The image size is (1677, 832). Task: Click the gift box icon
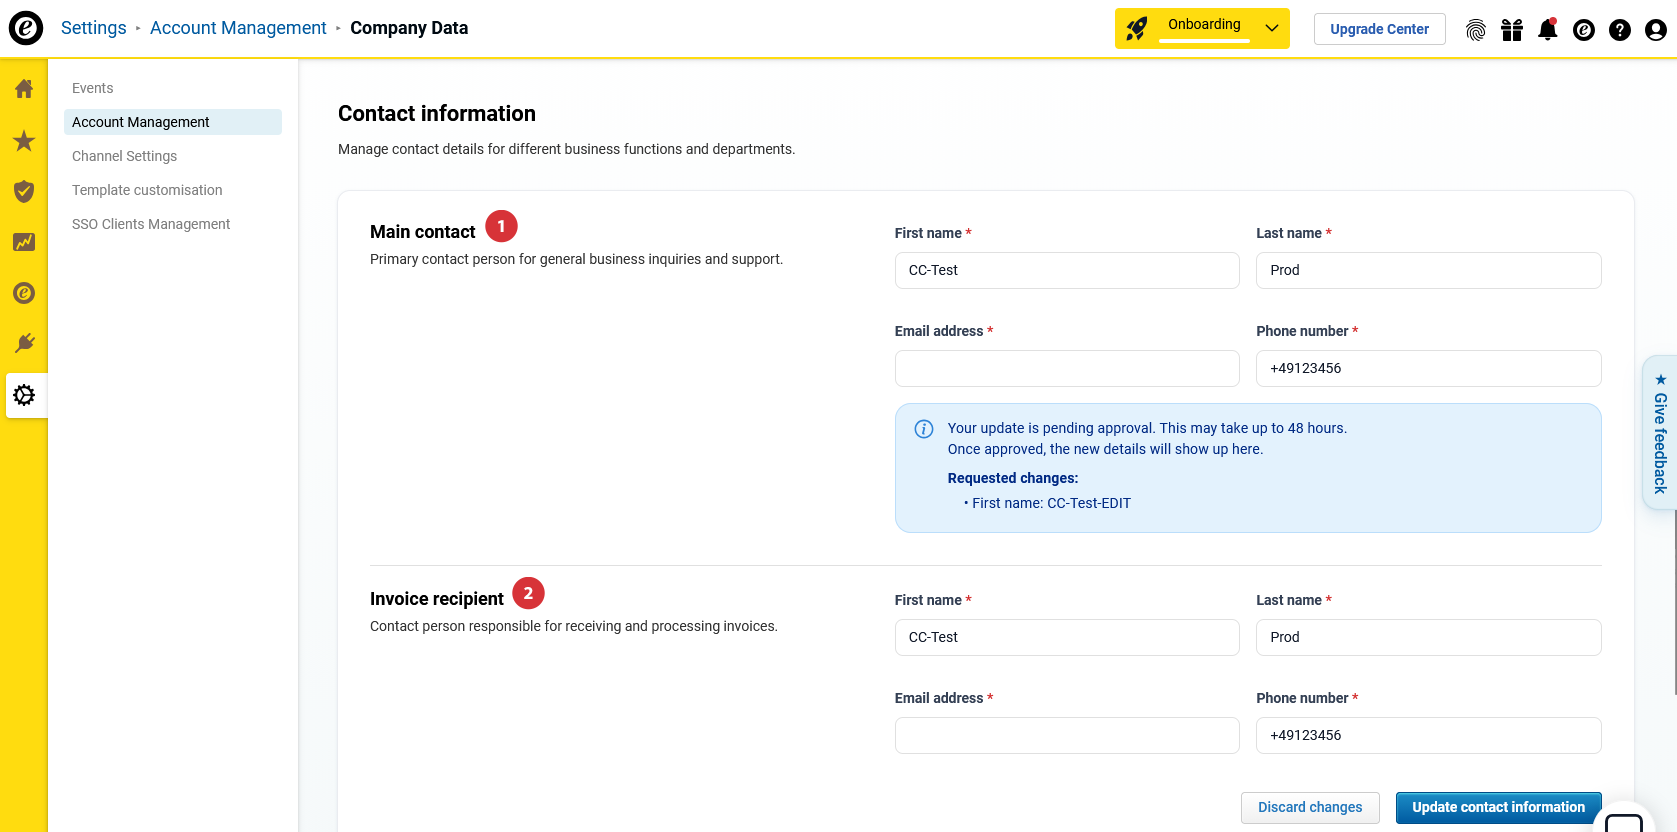(x=1511, y=30)
